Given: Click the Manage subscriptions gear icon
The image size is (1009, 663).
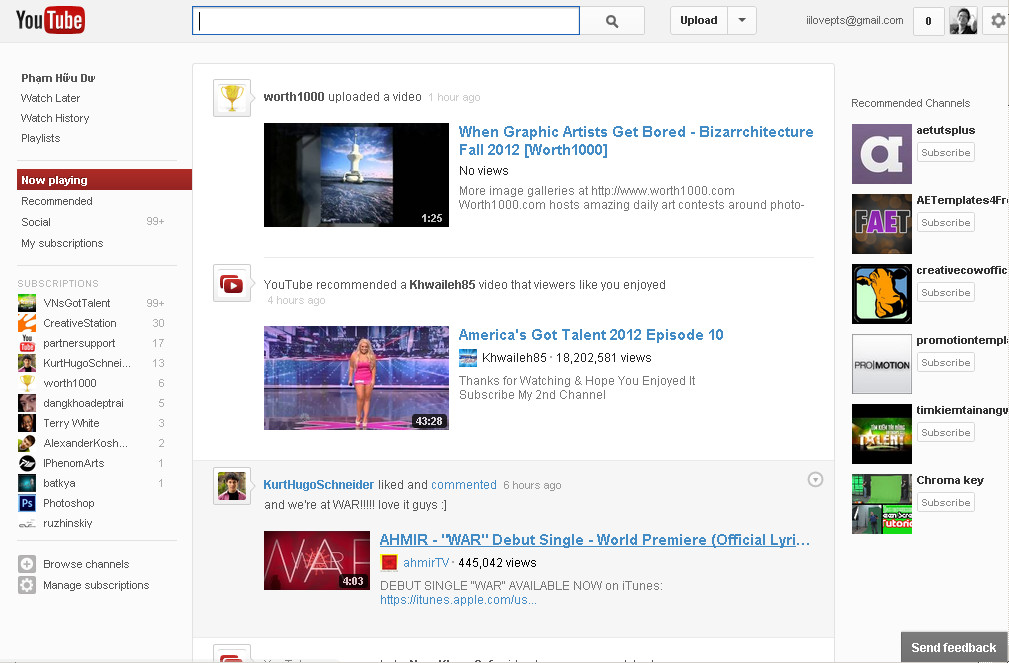Looking at the screenshot, I should 27,585.
